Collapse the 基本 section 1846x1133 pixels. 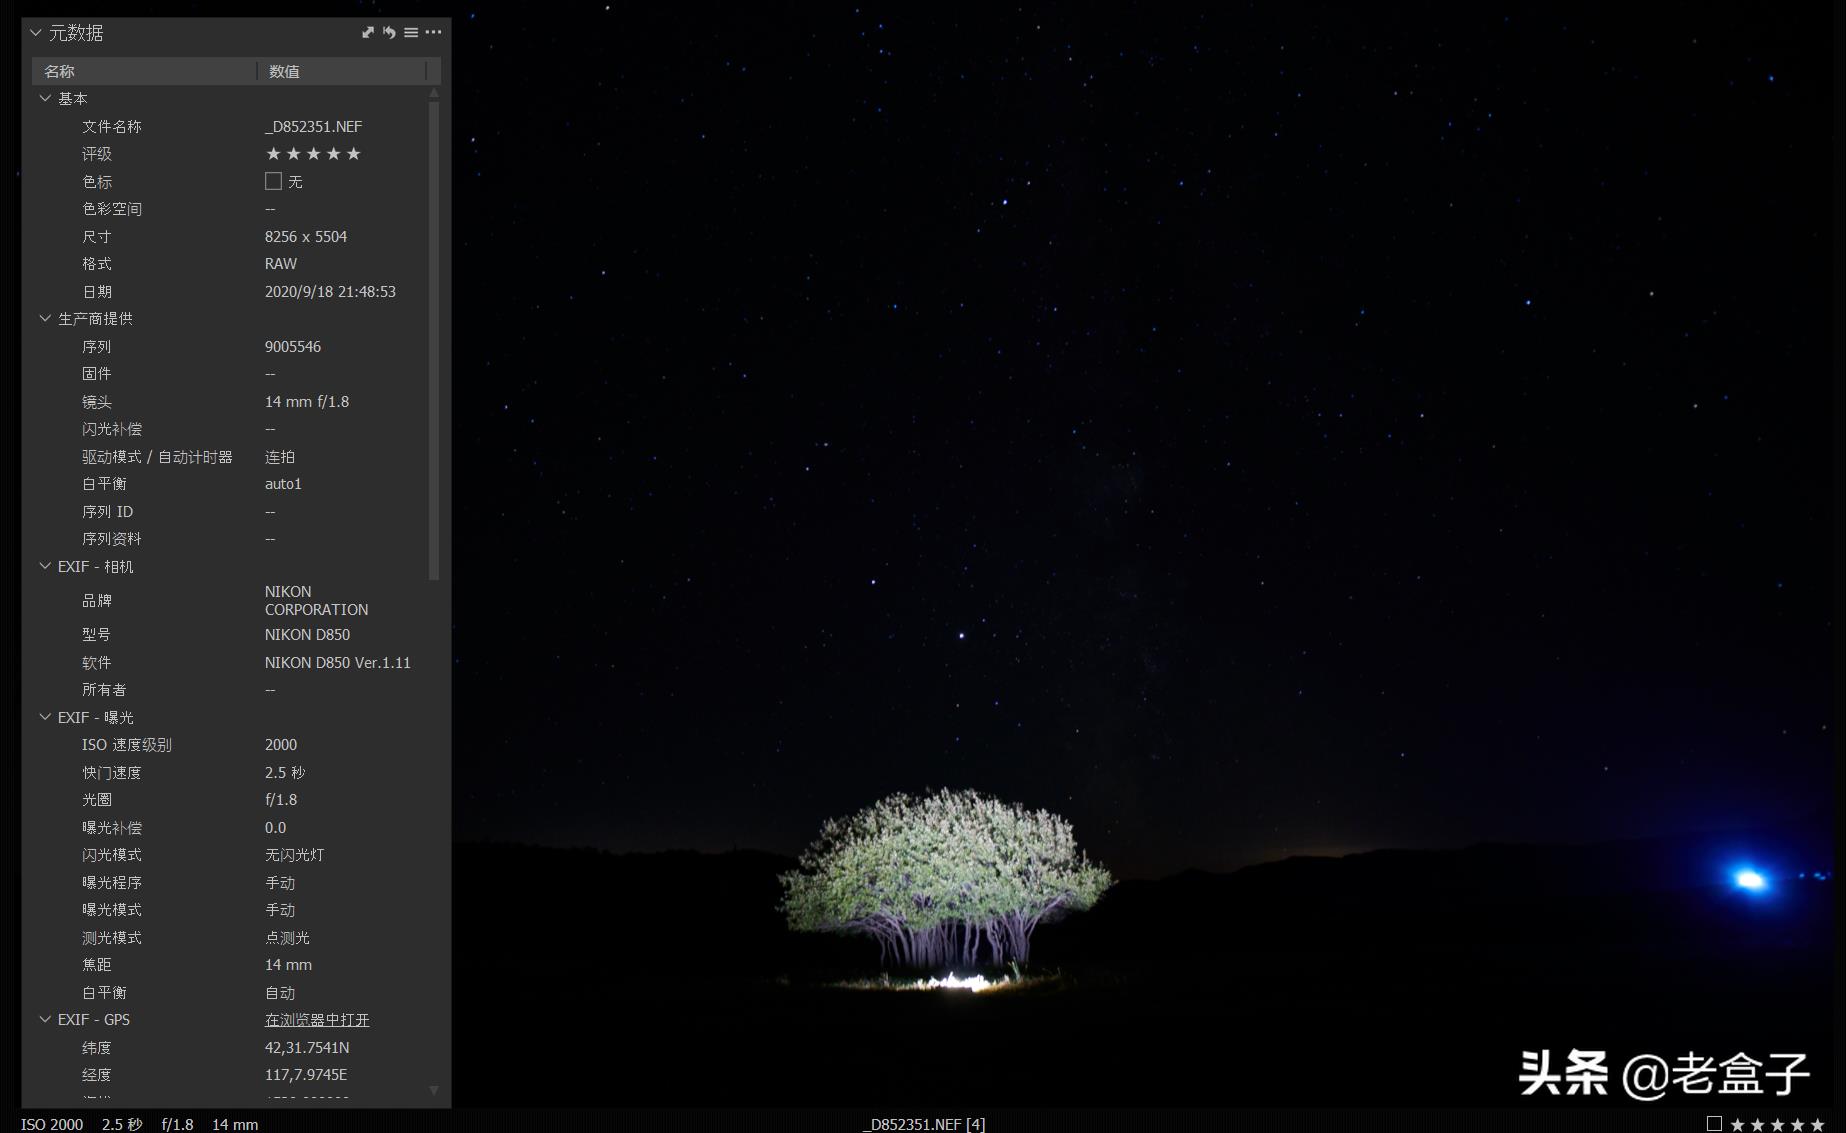point(45,98)
